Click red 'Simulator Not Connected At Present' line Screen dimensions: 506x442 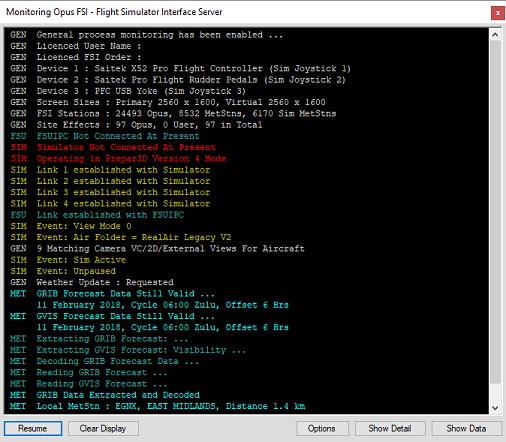pyautogui.click(x=113, y=147)
